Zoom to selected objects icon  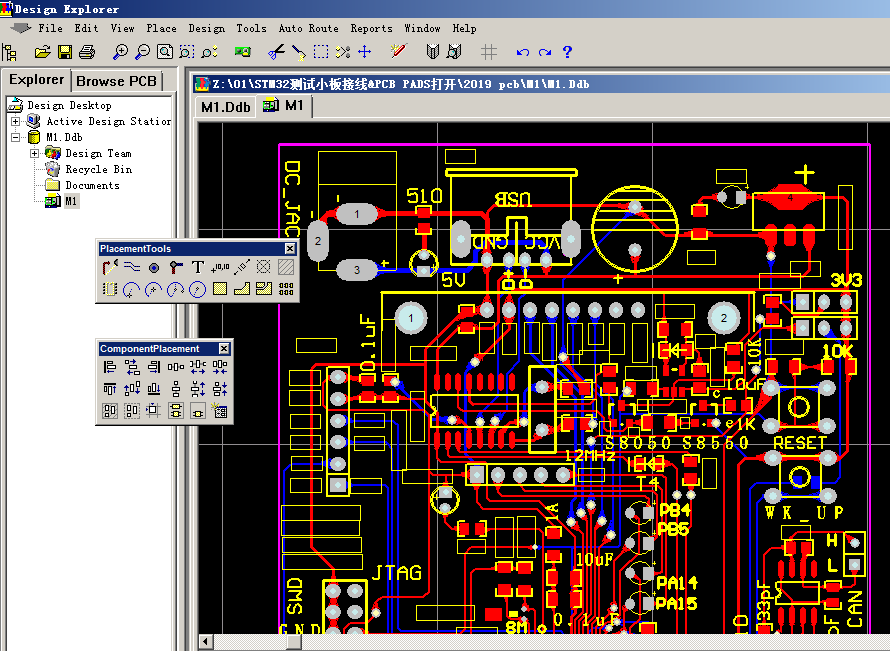pyautogui.click(x=209, y=52)
